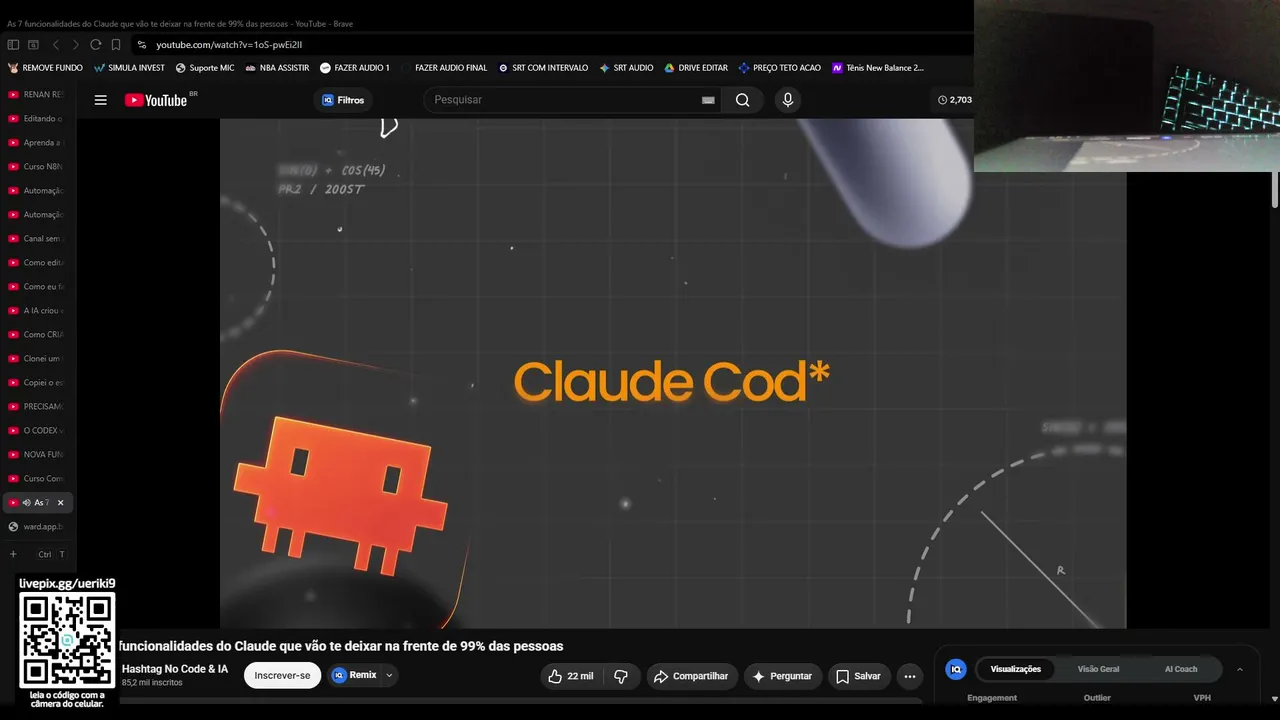Switch to the 'NOVA FUN' vertical tab
The image size is (1280, 720).
coord(38,455)
